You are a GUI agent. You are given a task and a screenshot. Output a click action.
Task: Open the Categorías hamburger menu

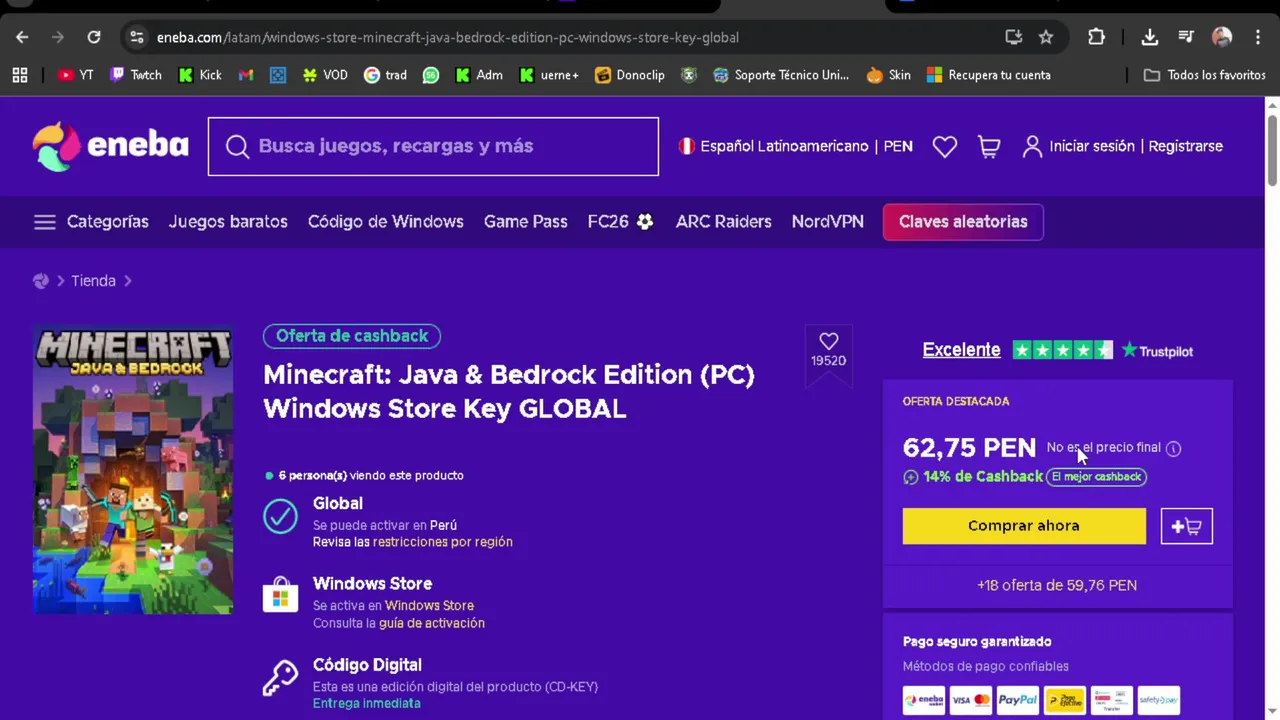91,222
